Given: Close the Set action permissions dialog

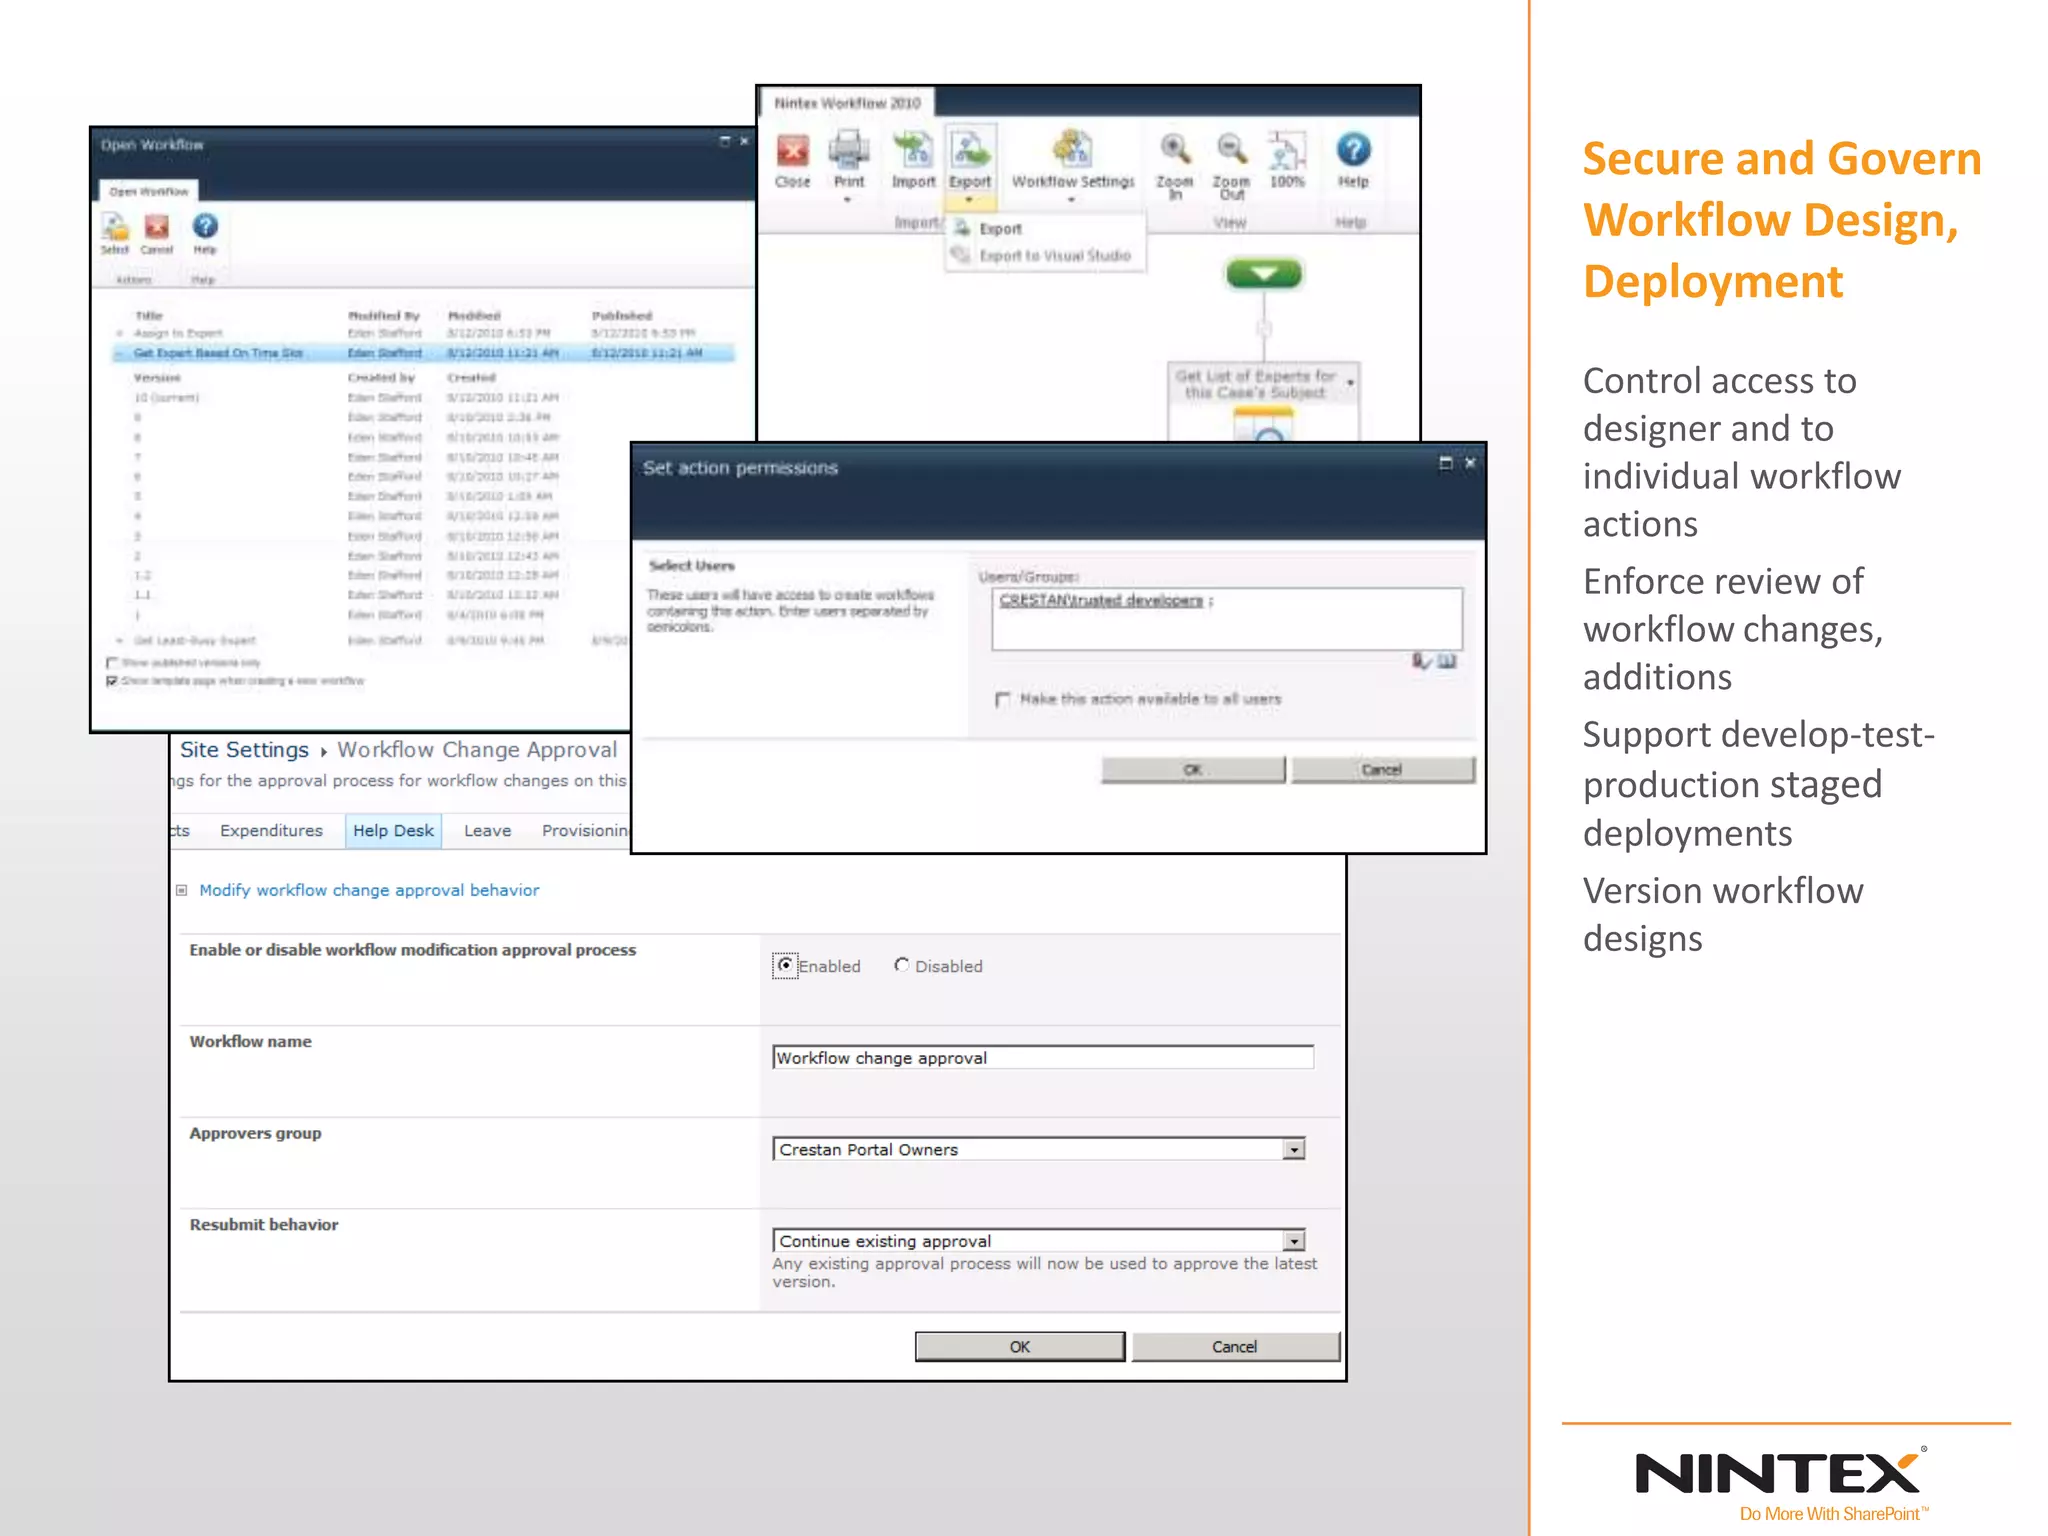Looking at the screenshot, I should tap(1470, 463).
